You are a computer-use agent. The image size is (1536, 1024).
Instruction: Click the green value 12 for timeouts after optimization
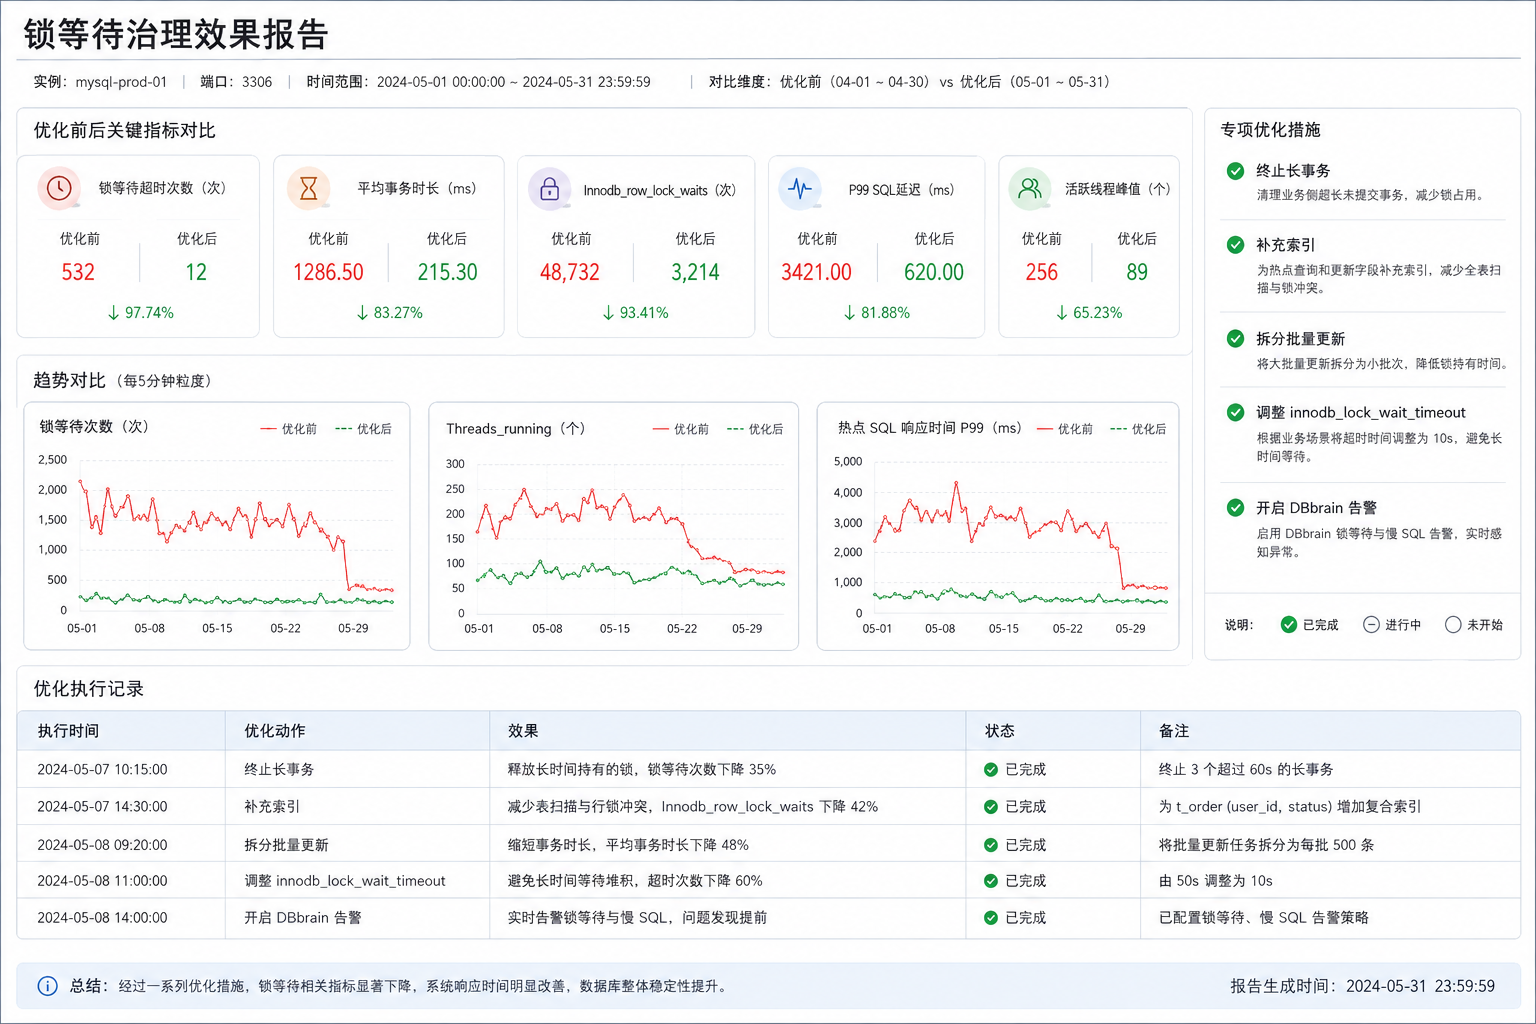[196, 272]
